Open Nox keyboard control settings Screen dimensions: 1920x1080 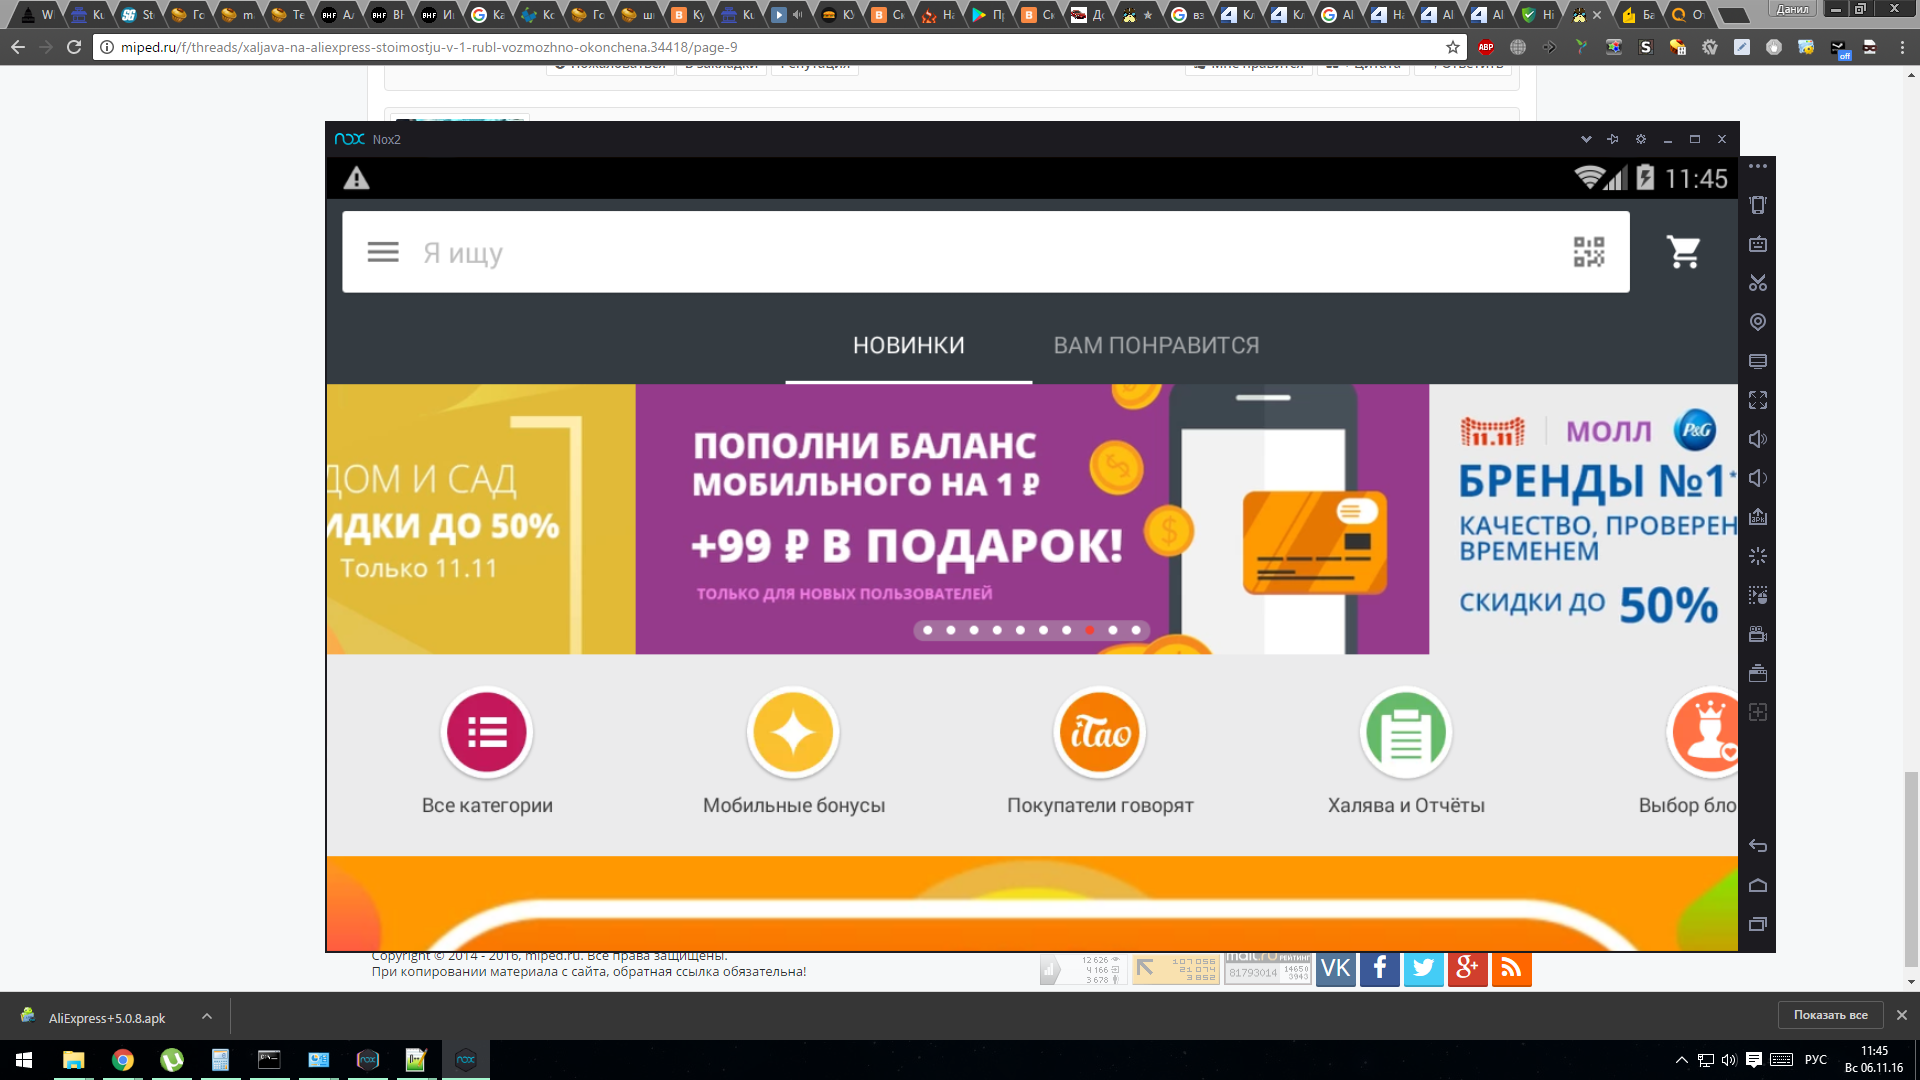(1758, 244)
